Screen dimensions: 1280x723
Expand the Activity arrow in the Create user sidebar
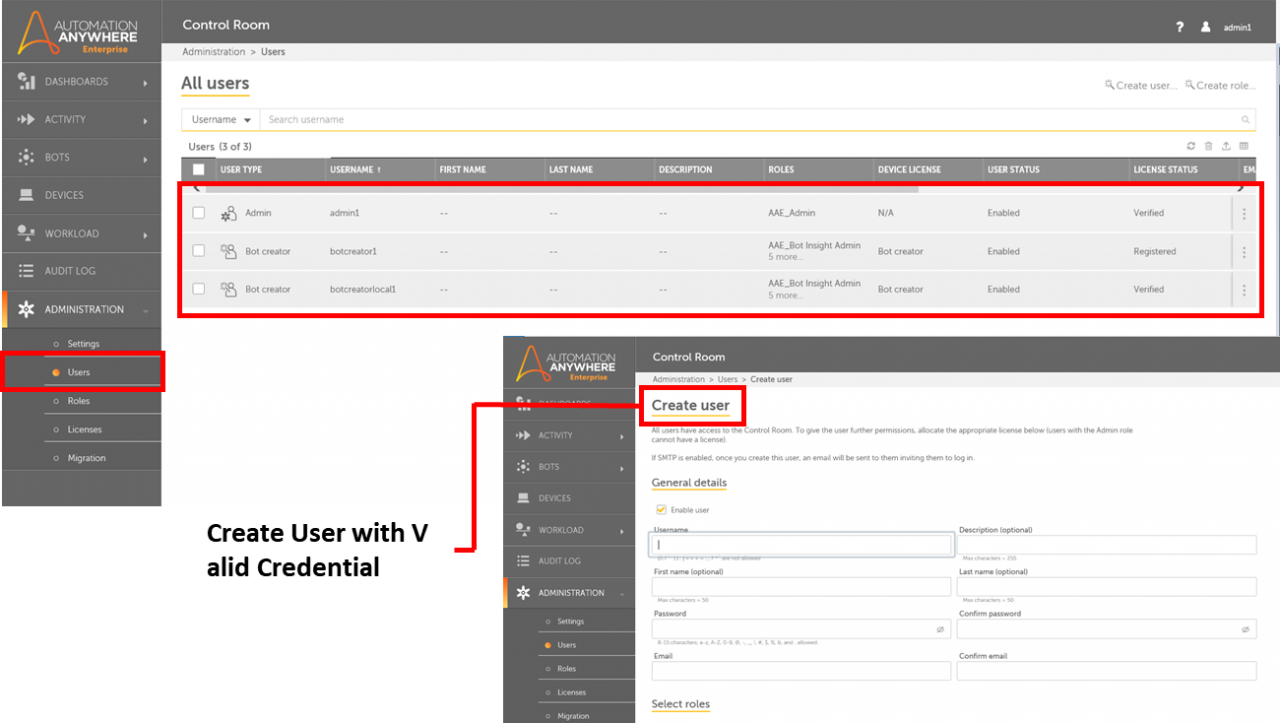[621, 437]
